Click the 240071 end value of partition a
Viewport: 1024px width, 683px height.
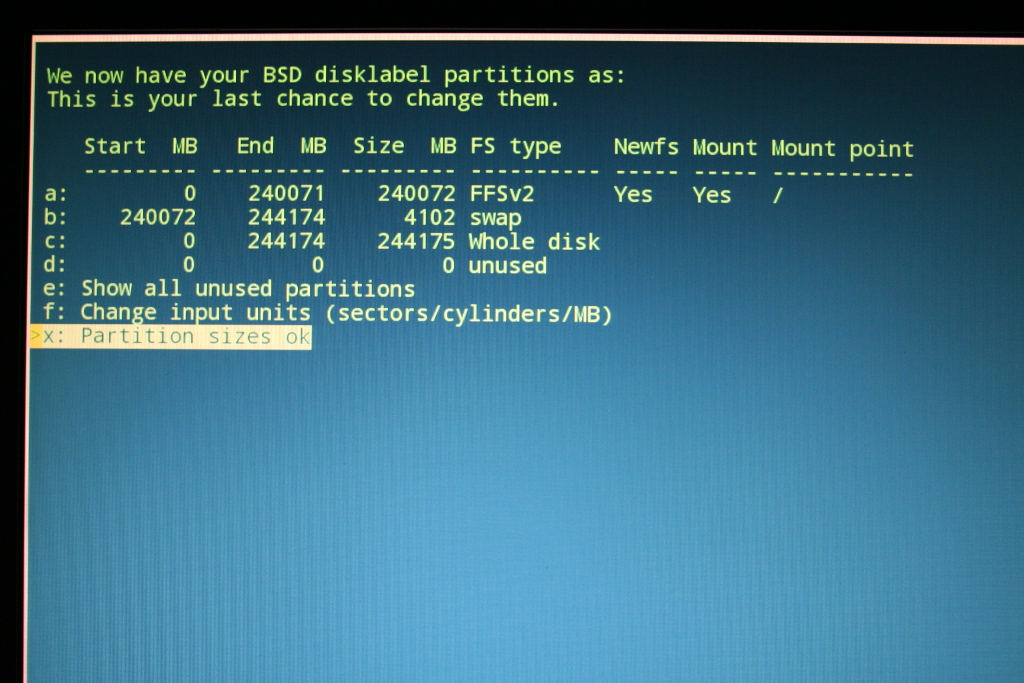coord(287,194)
